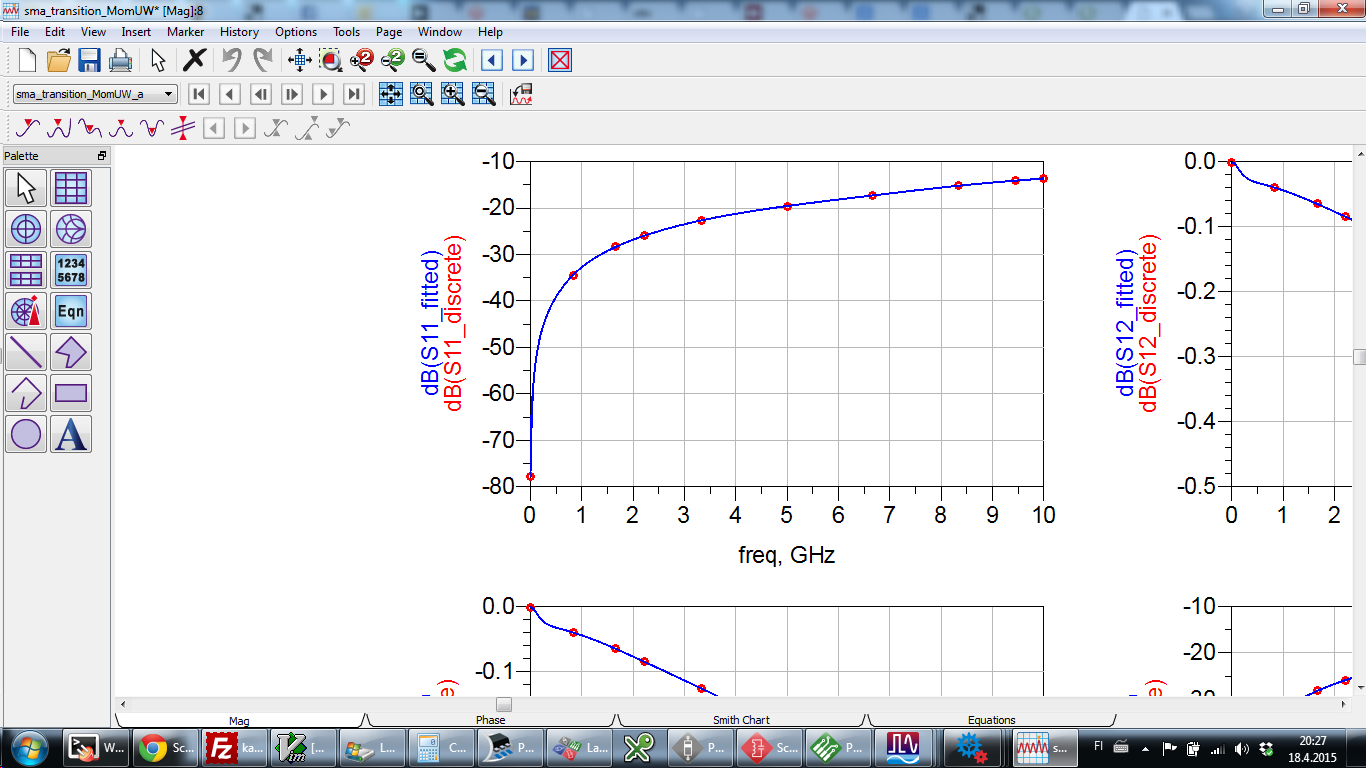Screen dimensions: 1366x768
Task: Click the volume icon in system tray
Action: (x=1241, y=747)
